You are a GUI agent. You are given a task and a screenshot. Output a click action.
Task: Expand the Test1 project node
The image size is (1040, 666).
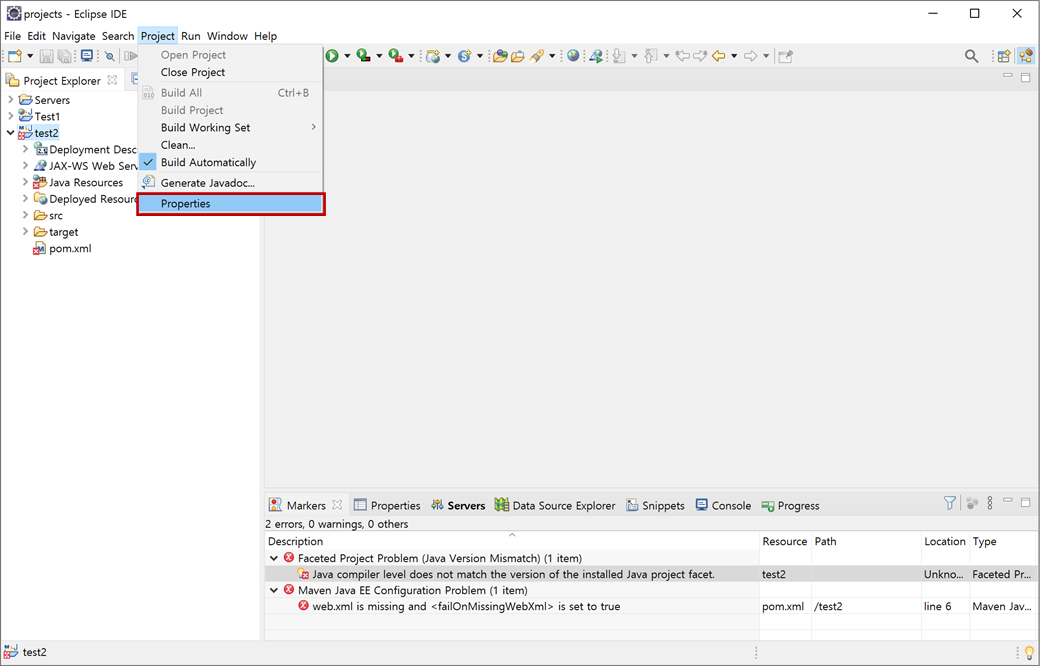(x=10, y=116)
